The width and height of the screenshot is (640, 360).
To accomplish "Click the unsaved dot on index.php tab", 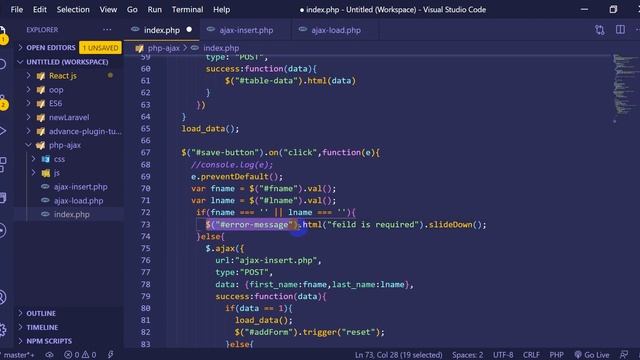I will tap(189, 29).
